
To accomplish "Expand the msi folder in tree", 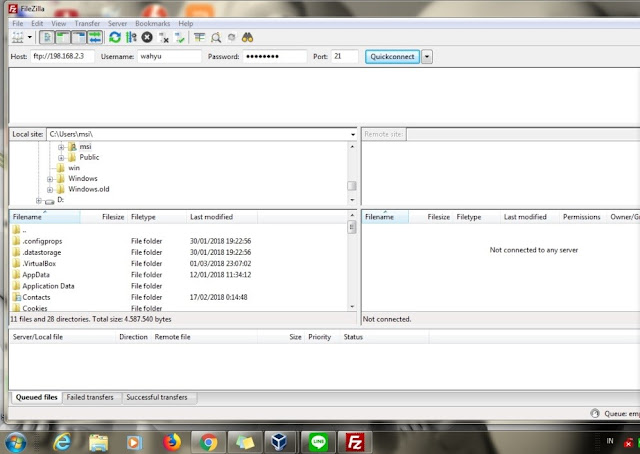I will tap(61, 147).
